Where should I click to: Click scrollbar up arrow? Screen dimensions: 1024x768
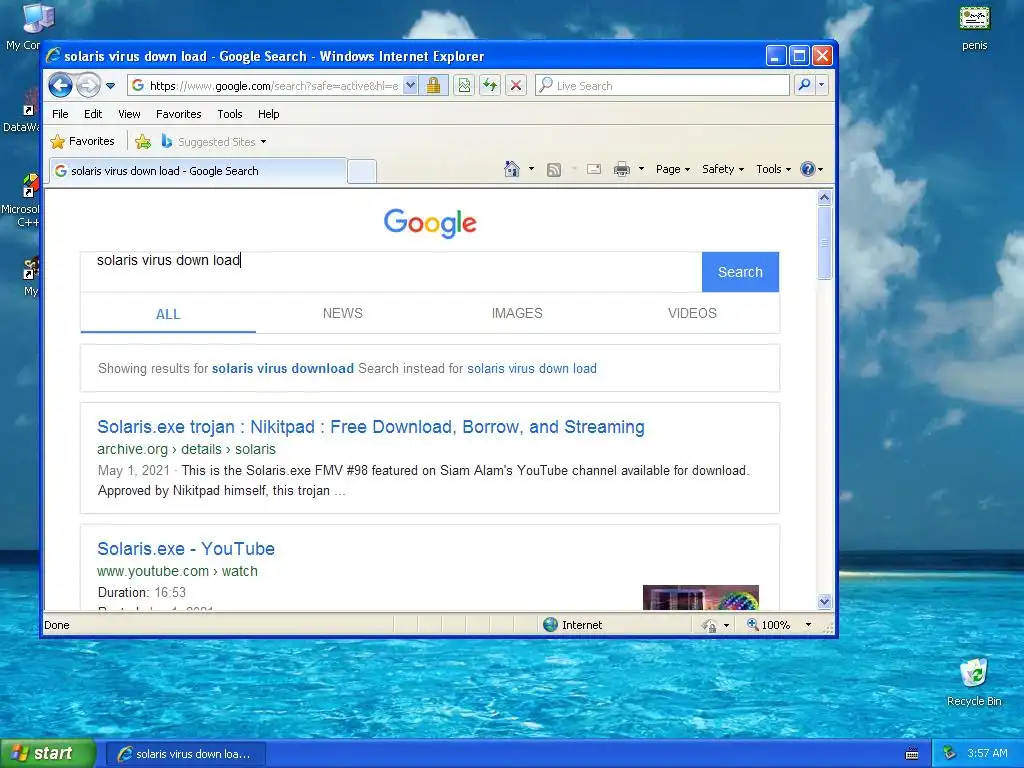click(x=824, y=197)
